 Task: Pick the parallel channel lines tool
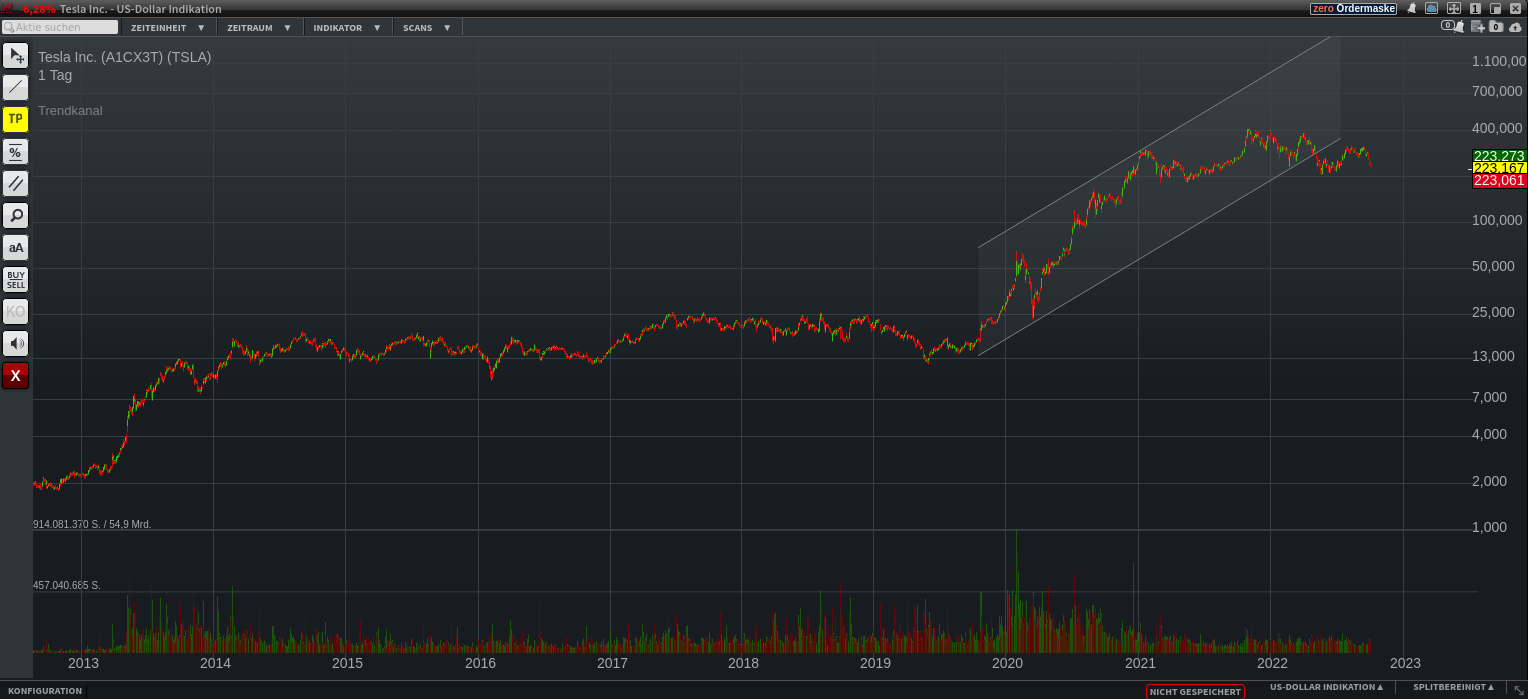[x=15, y=183]
